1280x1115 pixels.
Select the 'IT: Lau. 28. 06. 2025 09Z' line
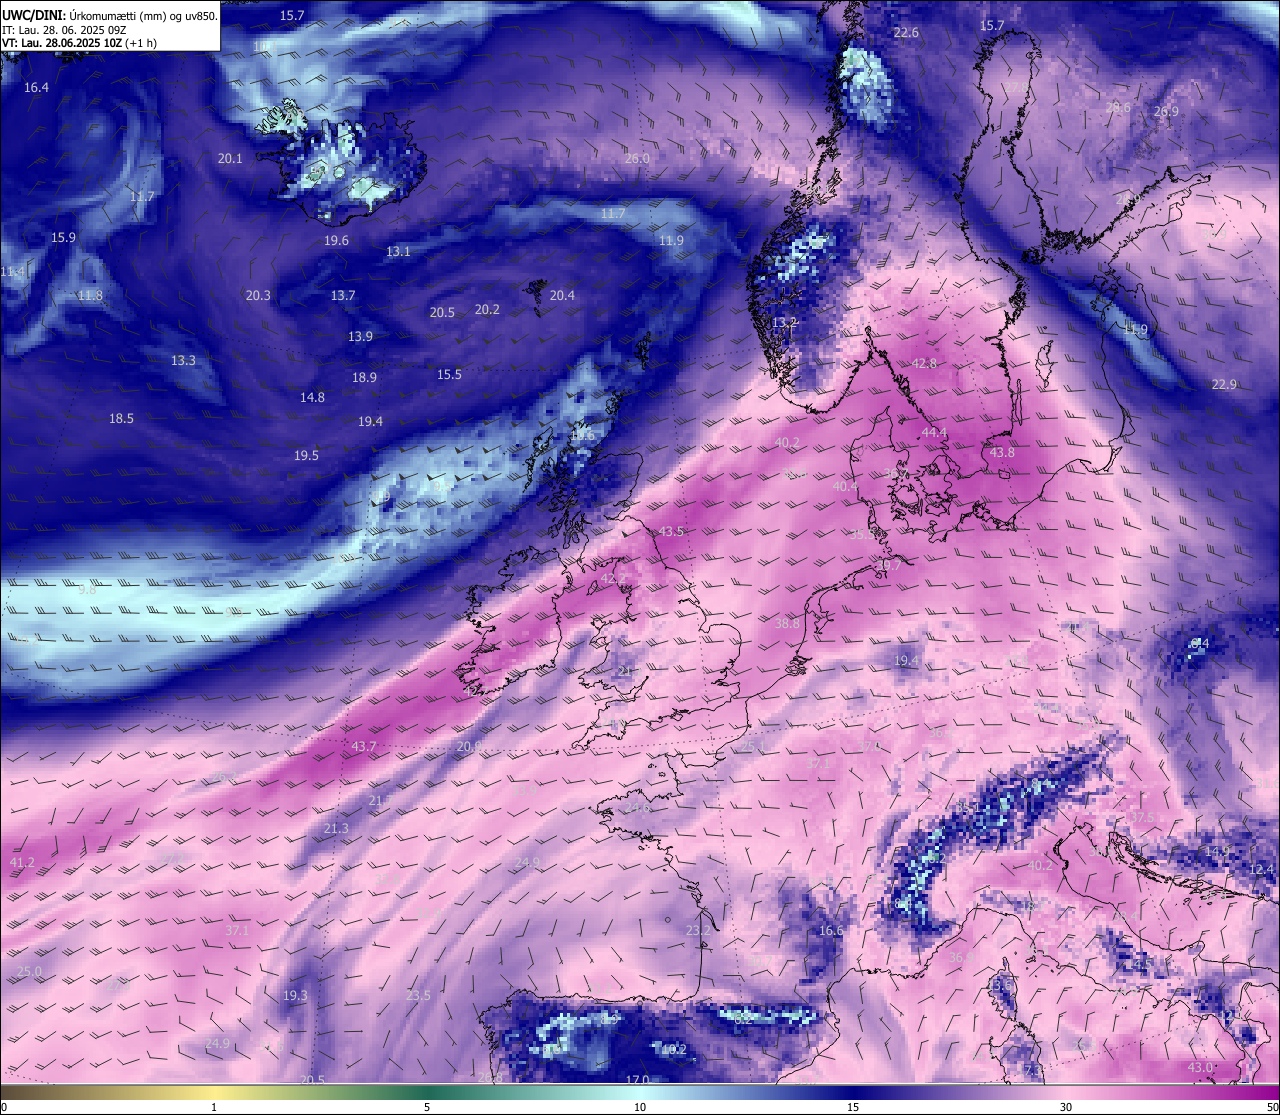tap(64, 30)
